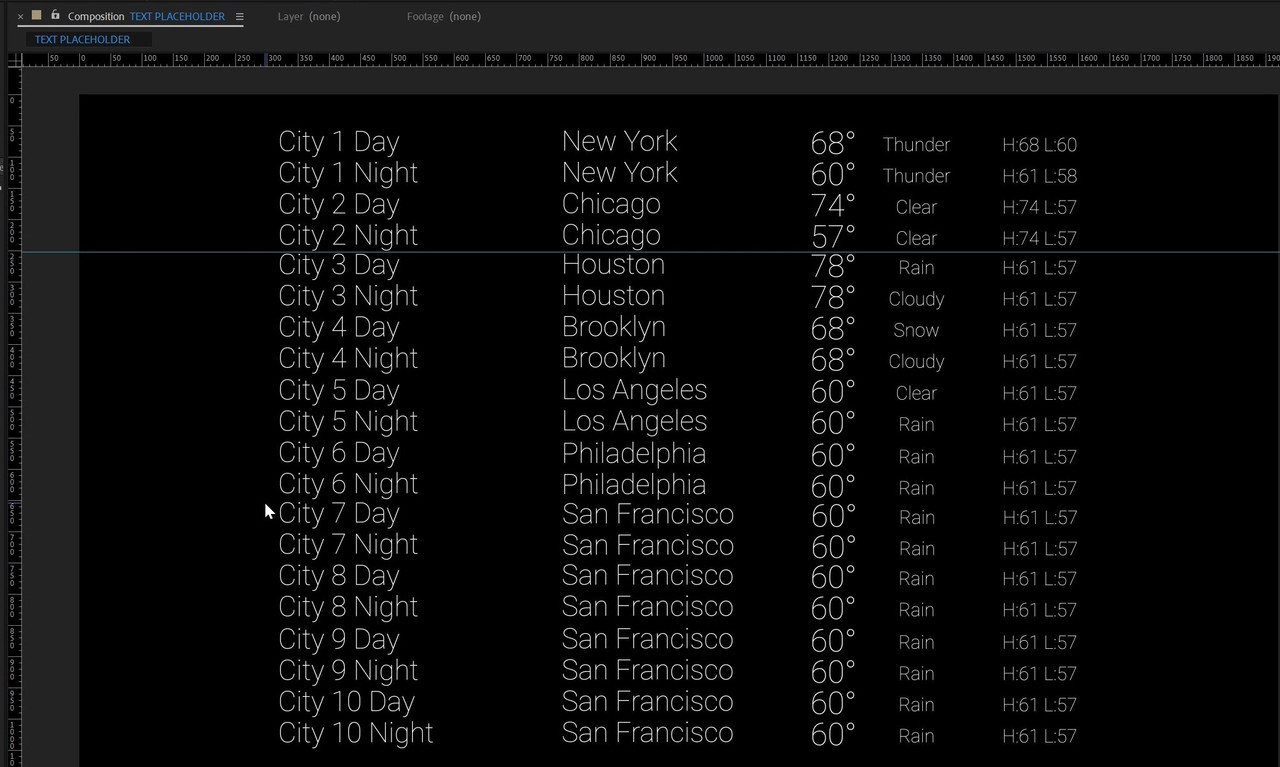Click New York in City 1 Night row
Screen dimensions: 1280x767
click(620, 172)
